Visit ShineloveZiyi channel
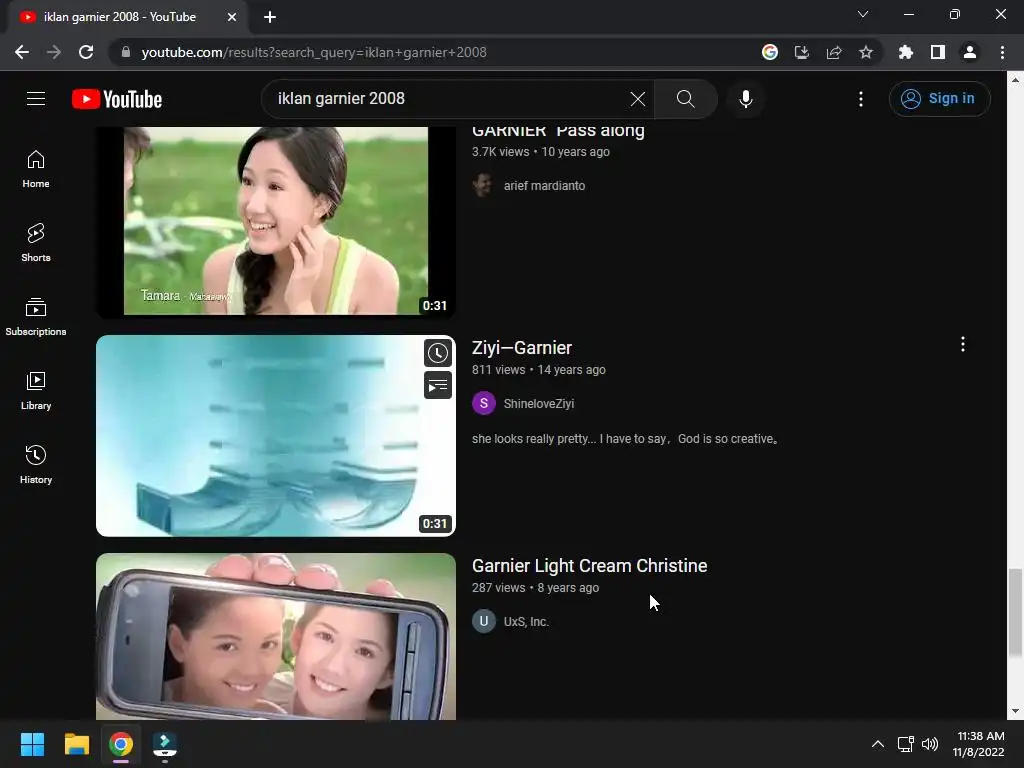The image size is (1024, 768). click(x=539, y=404)
